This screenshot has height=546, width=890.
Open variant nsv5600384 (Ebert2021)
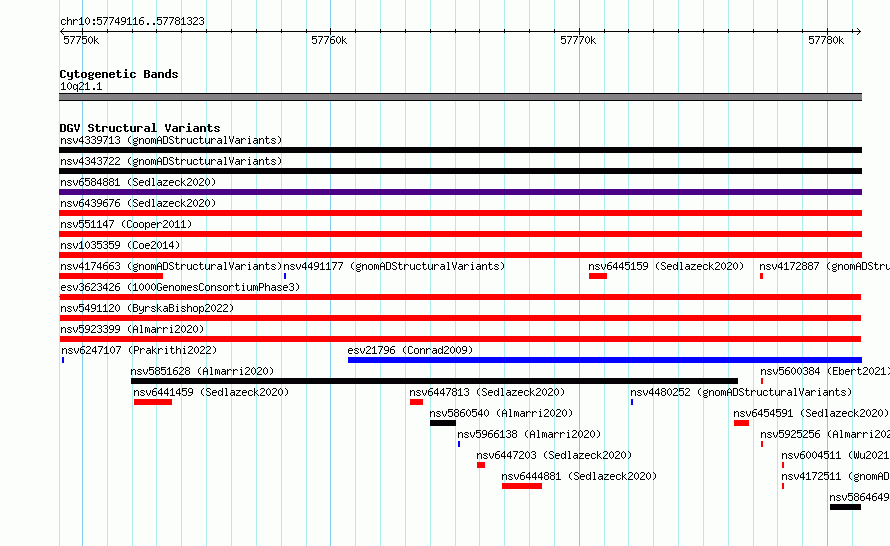tap(825, 371)
